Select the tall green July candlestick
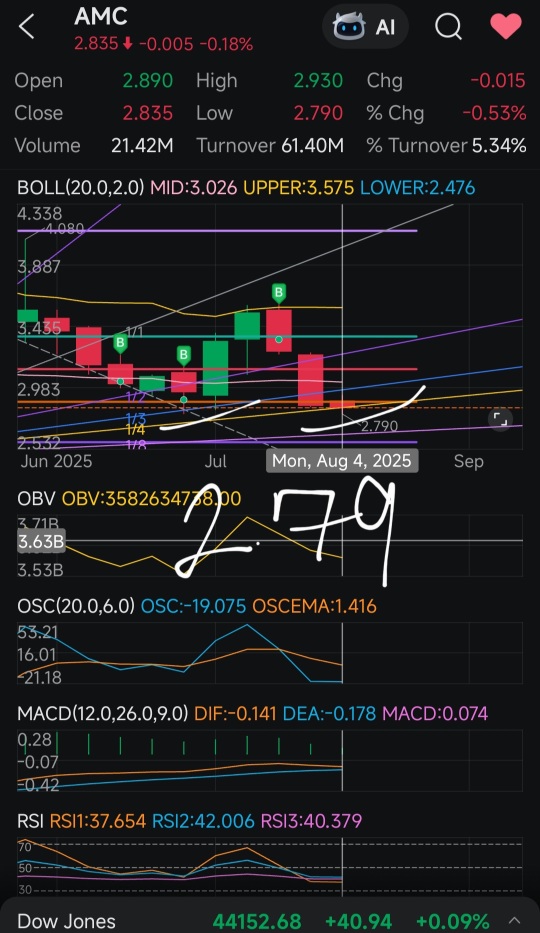The width and height of the screenshot is (540, 933). tap(215, 368)
